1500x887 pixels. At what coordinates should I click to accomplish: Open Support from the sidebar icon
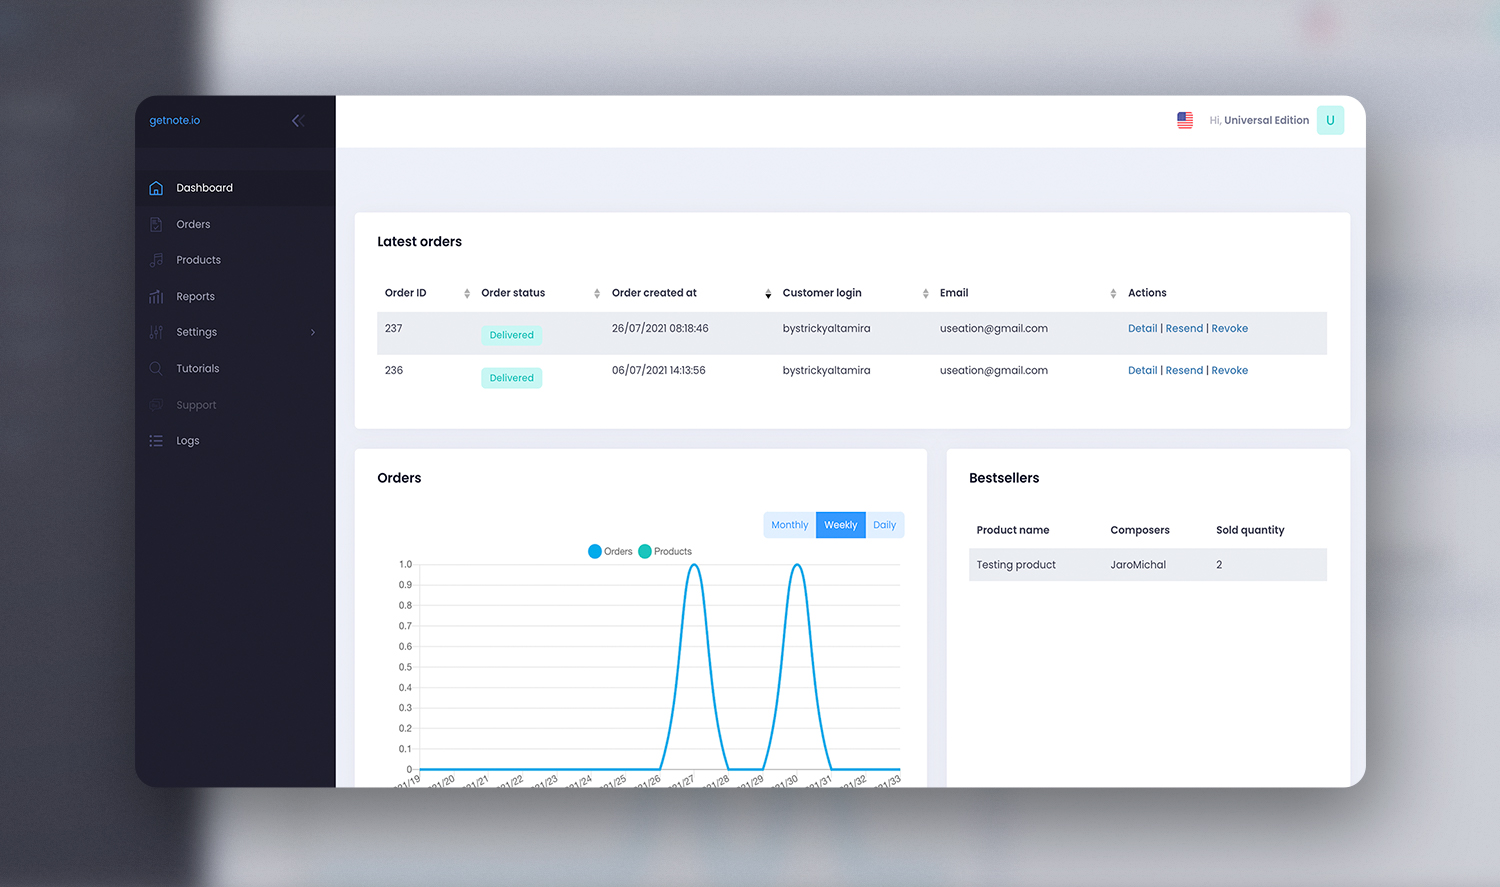156,404
